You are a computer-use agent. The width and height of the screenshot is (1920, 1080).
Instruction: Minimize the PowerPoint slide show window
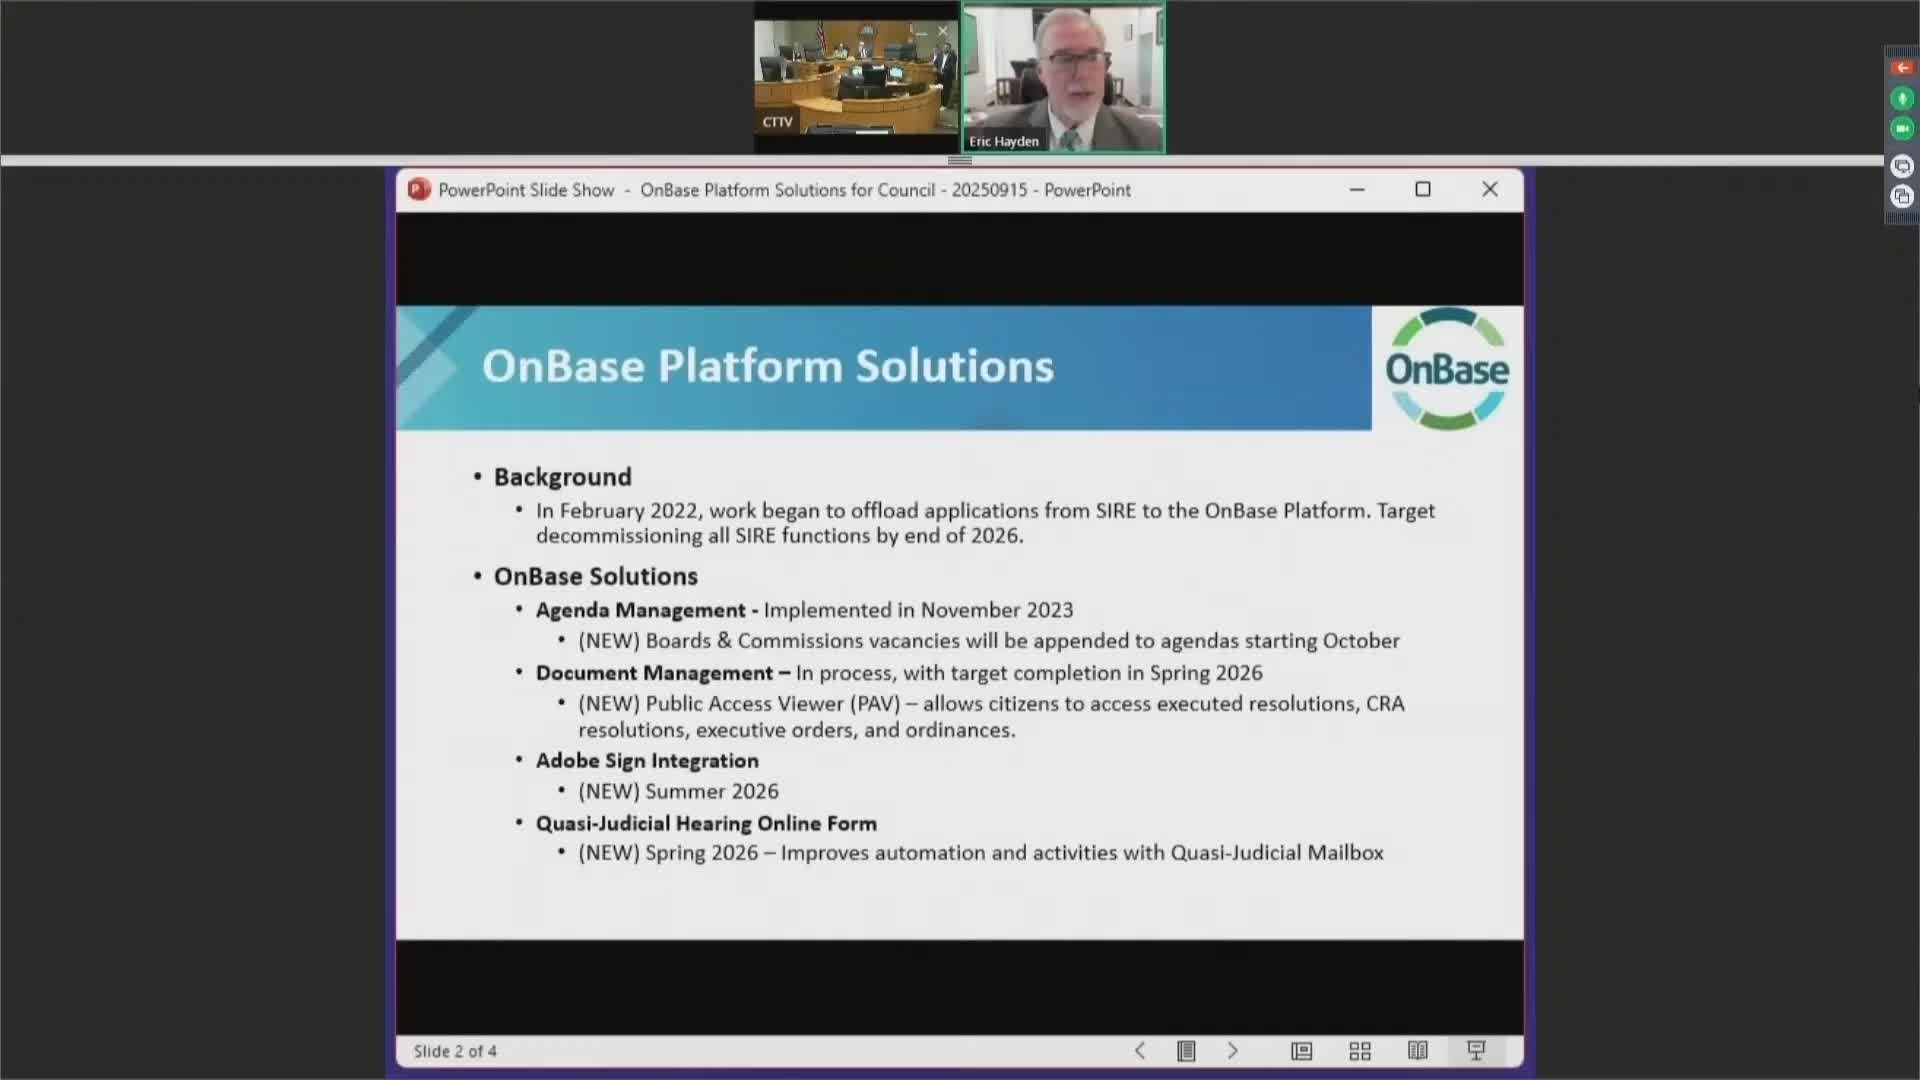1357,190
